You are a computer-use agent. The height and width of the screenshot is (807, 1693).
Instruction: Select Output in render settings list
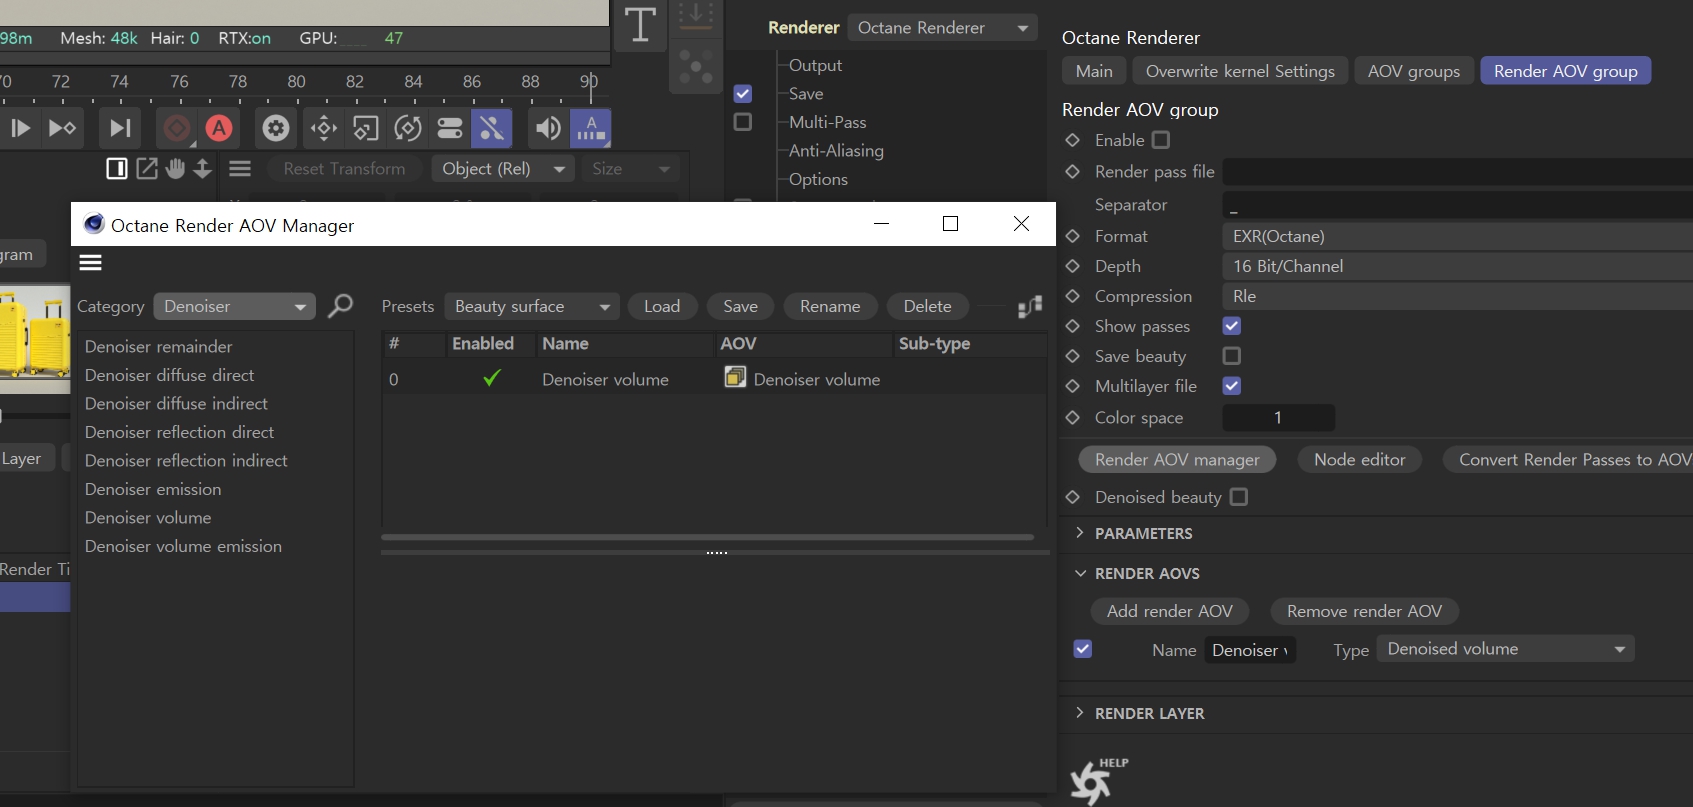pyautogui.click(x=815, y=65)
